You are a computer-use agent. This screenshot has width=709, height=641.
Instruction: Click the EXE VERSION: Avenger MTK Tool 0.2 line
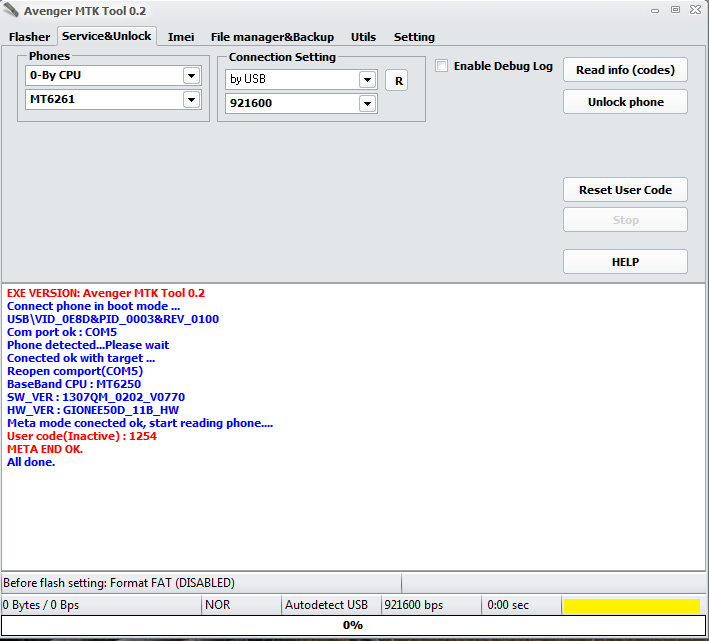pos(106,293)
